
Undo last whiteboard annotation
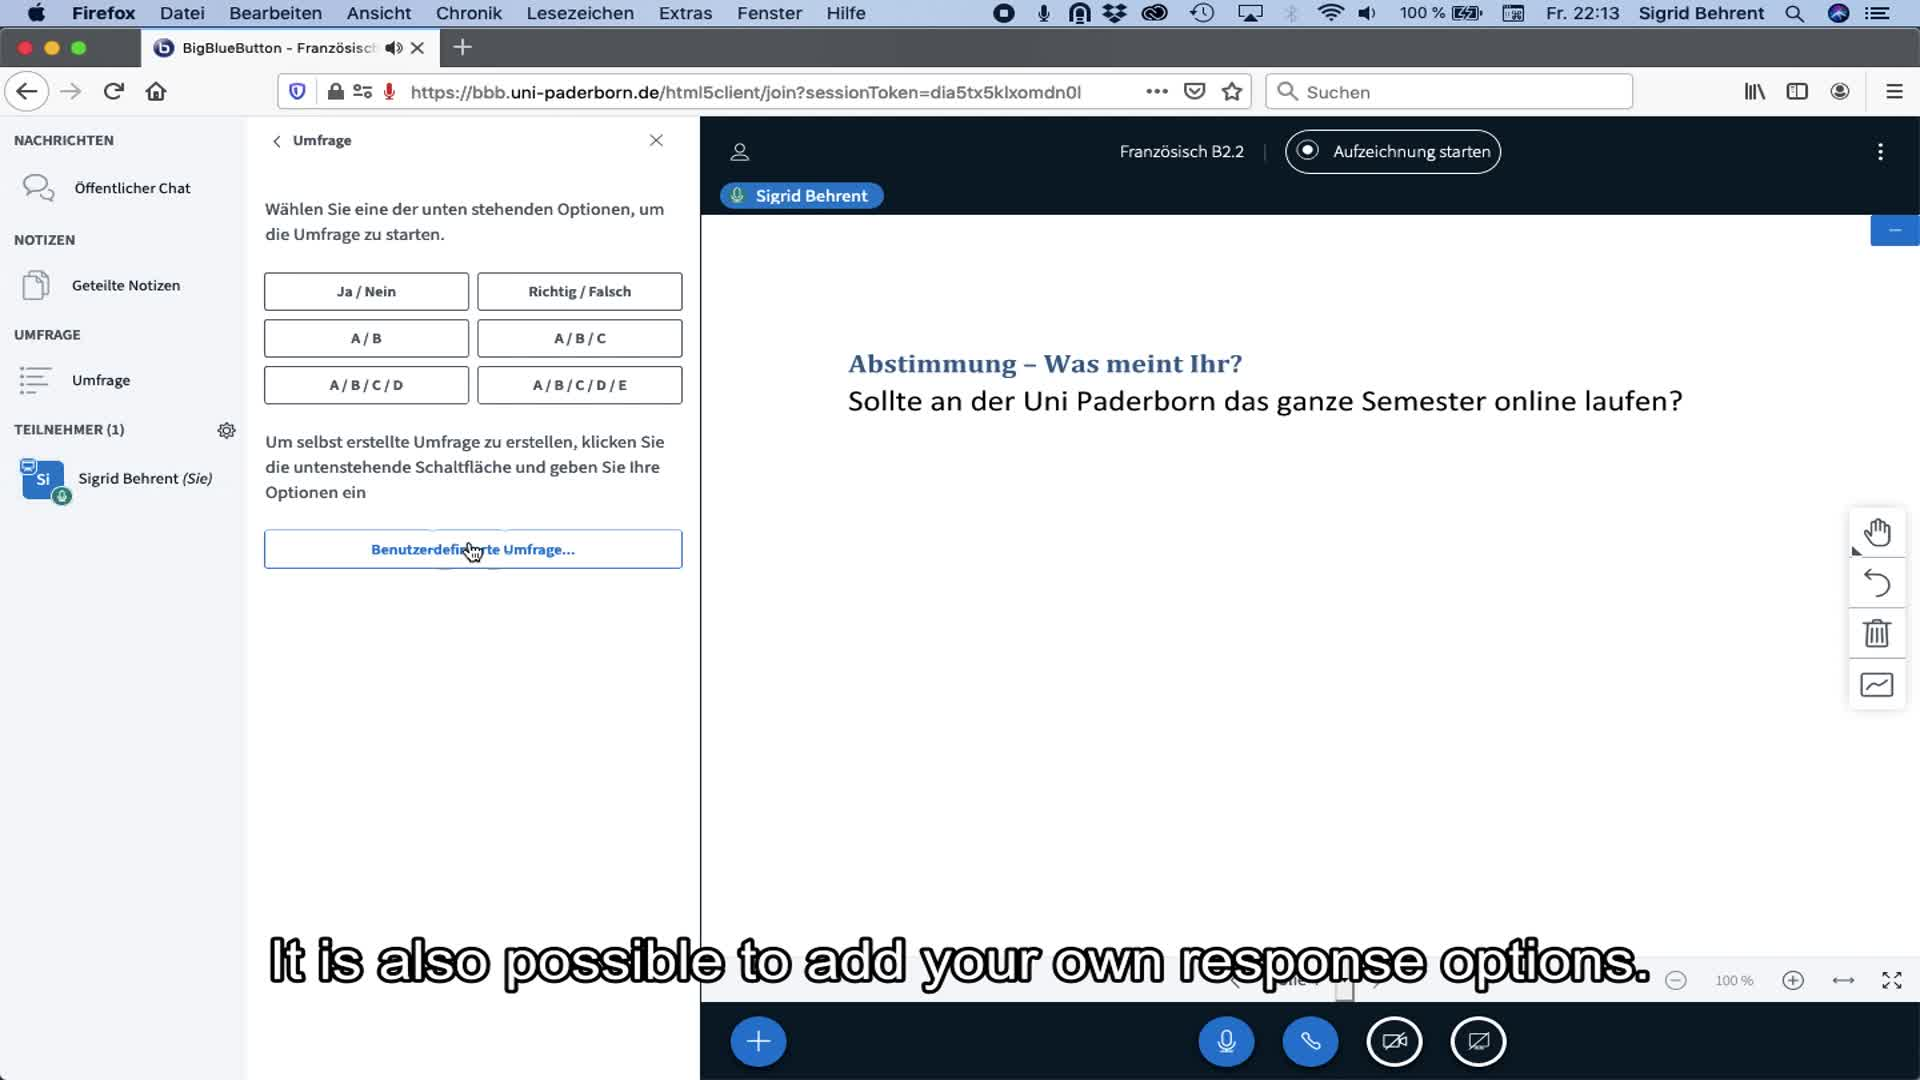pyautogui.click(x=1877, y=583)
